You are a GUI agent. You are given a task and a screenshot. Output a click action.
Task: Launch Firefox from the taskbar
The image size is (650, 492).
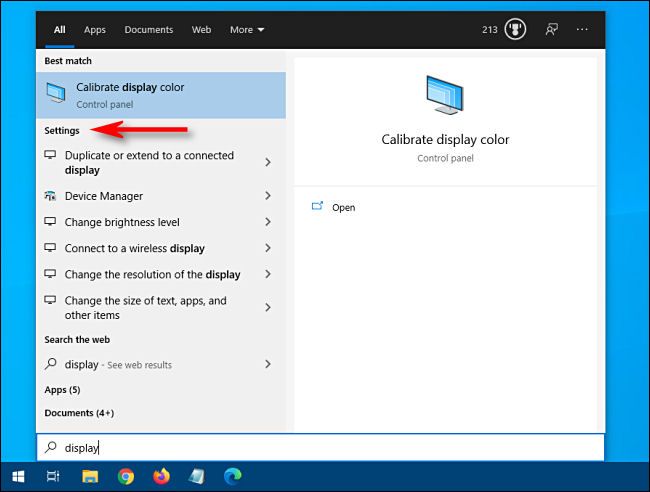pyautogui.click(x=162, y=477)
